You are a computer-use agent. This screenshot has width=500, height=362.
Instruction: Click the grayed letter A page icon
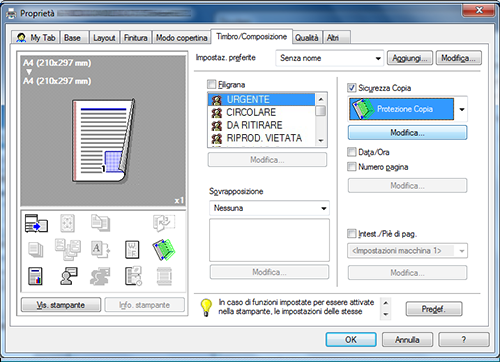100,250
